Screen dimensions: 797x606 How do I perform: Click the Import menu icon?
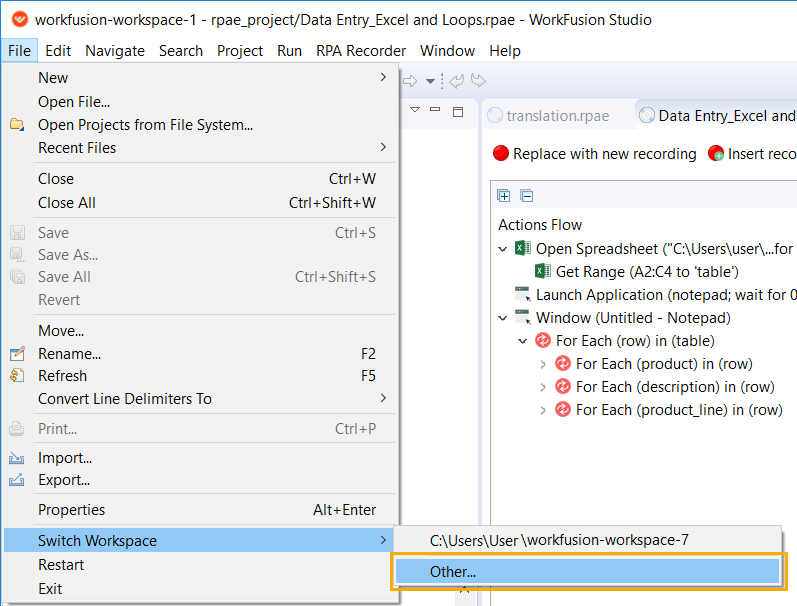[16, 458]
